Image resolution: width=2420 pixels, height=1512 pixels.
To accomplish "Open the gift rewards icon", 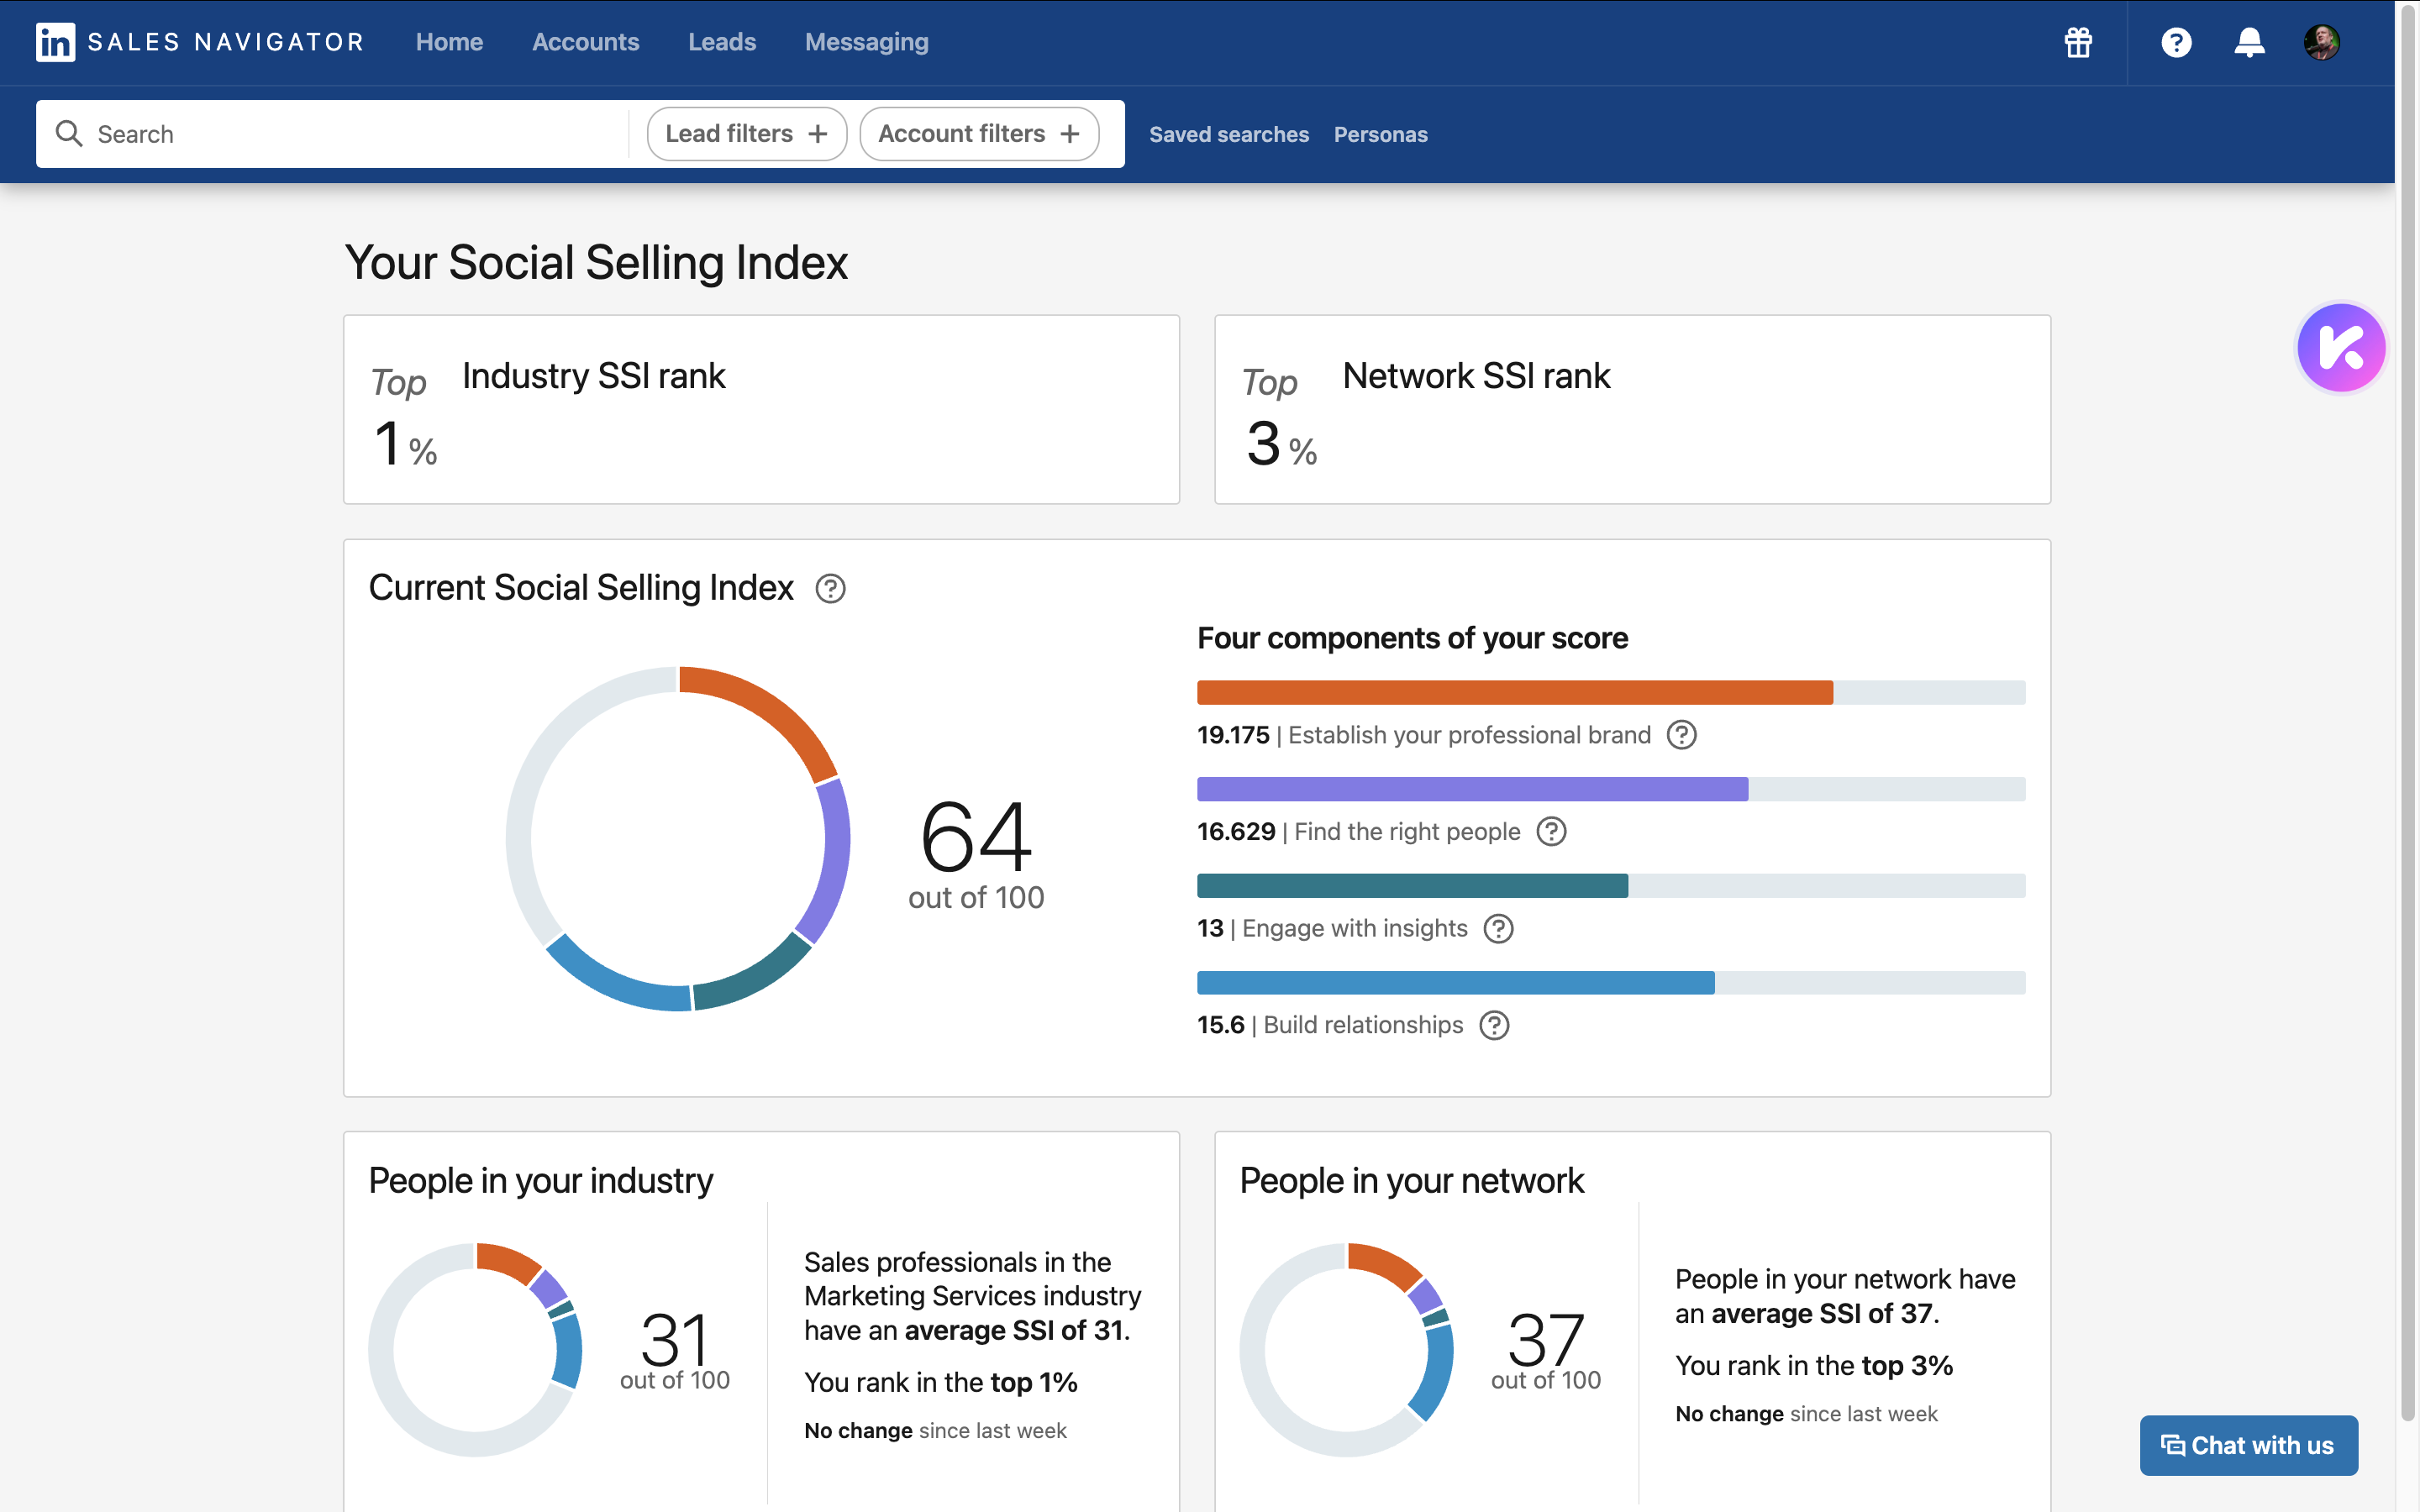I will 2078,42.
